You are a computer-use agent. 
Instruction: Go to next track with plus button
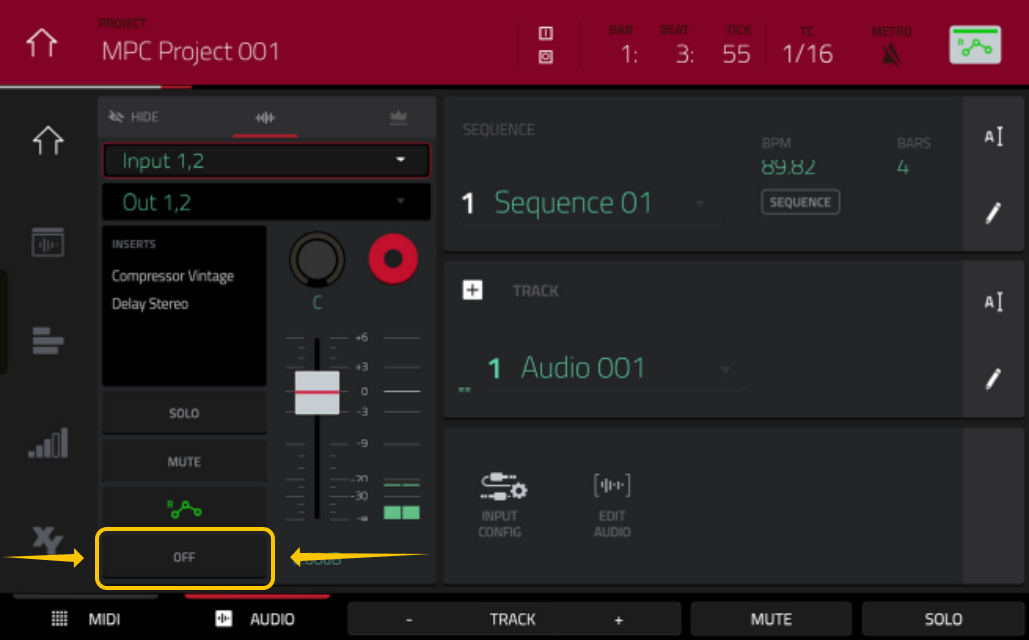(x=618, y=620)
